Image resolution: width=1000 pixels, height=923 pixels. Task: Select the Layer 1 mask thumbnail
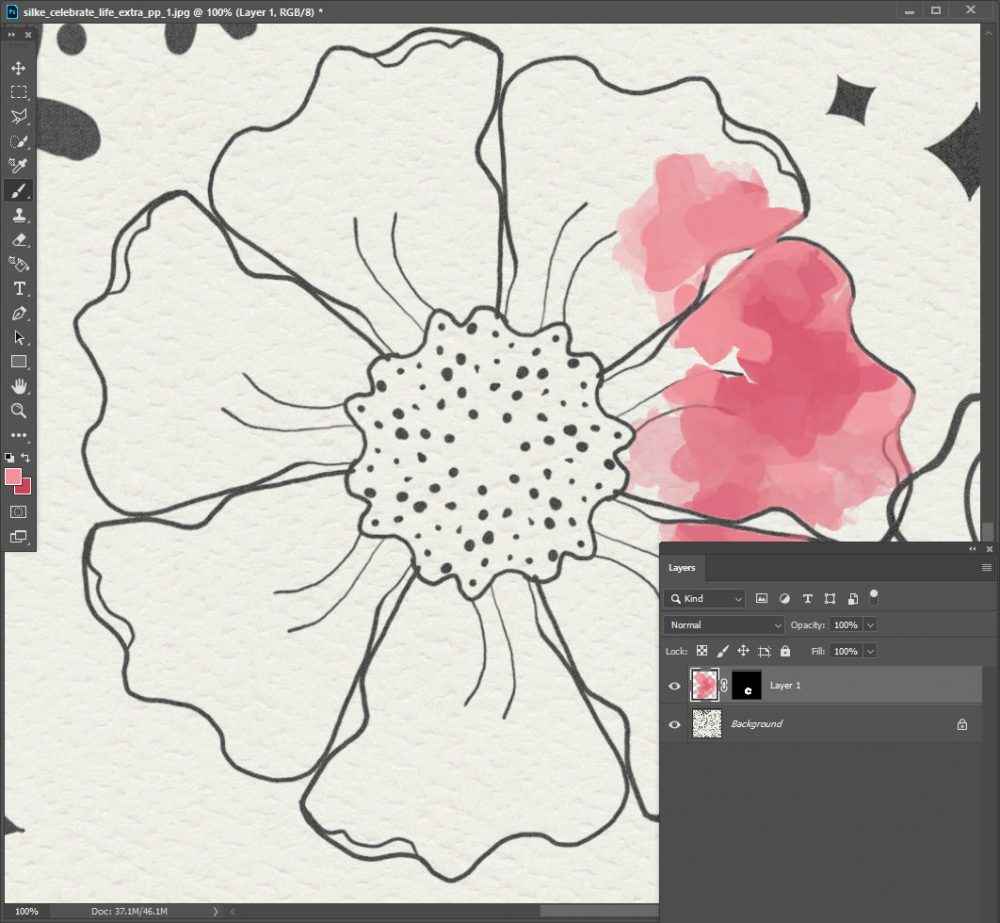tap(746, 685)
